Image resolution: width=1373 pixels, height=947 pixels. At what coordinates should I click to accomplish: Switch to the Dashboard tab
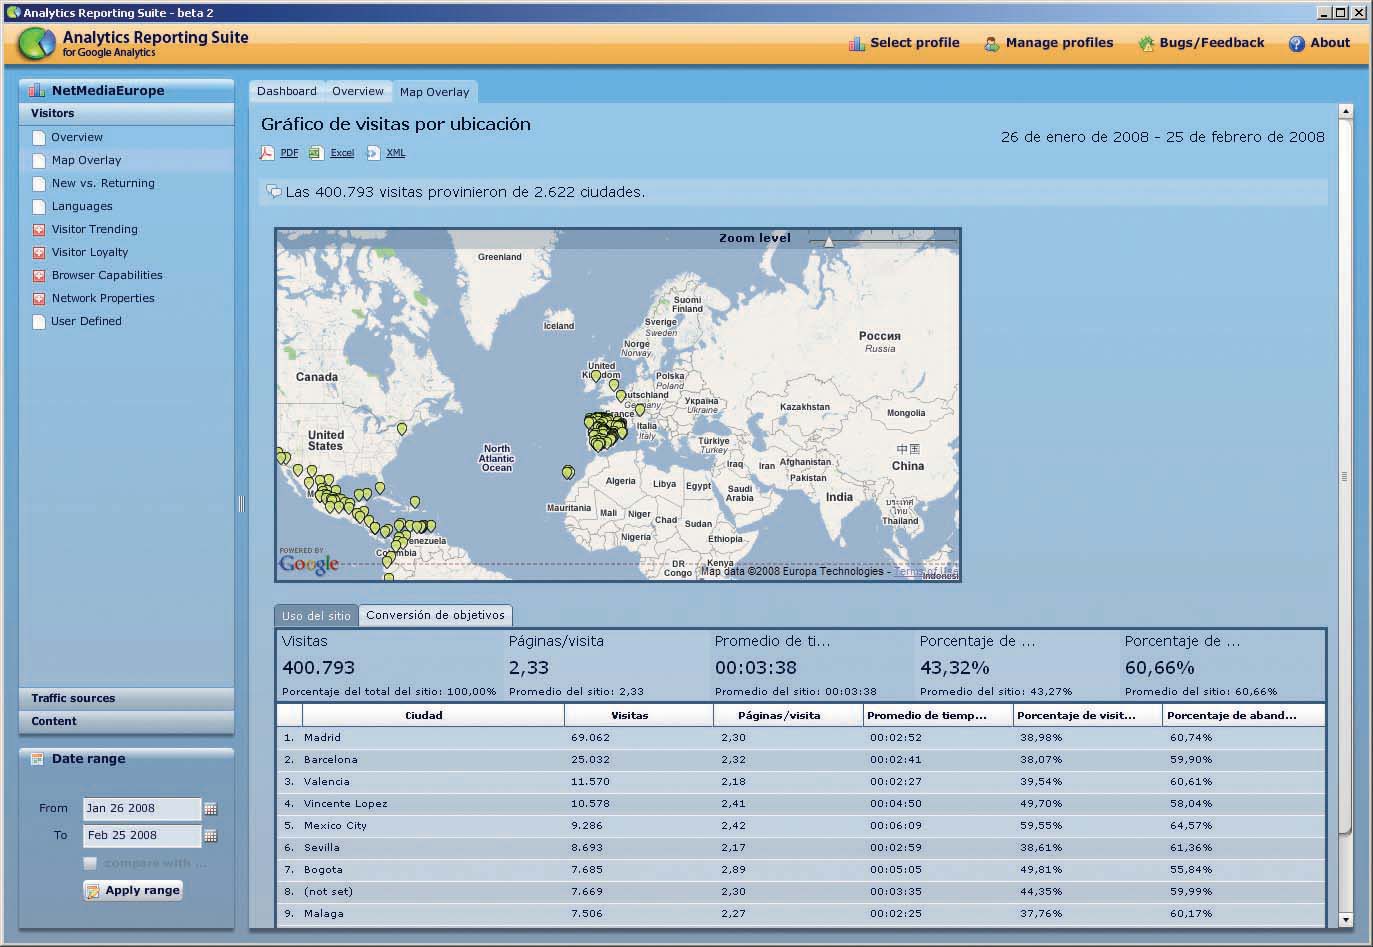tap(286, 91)
